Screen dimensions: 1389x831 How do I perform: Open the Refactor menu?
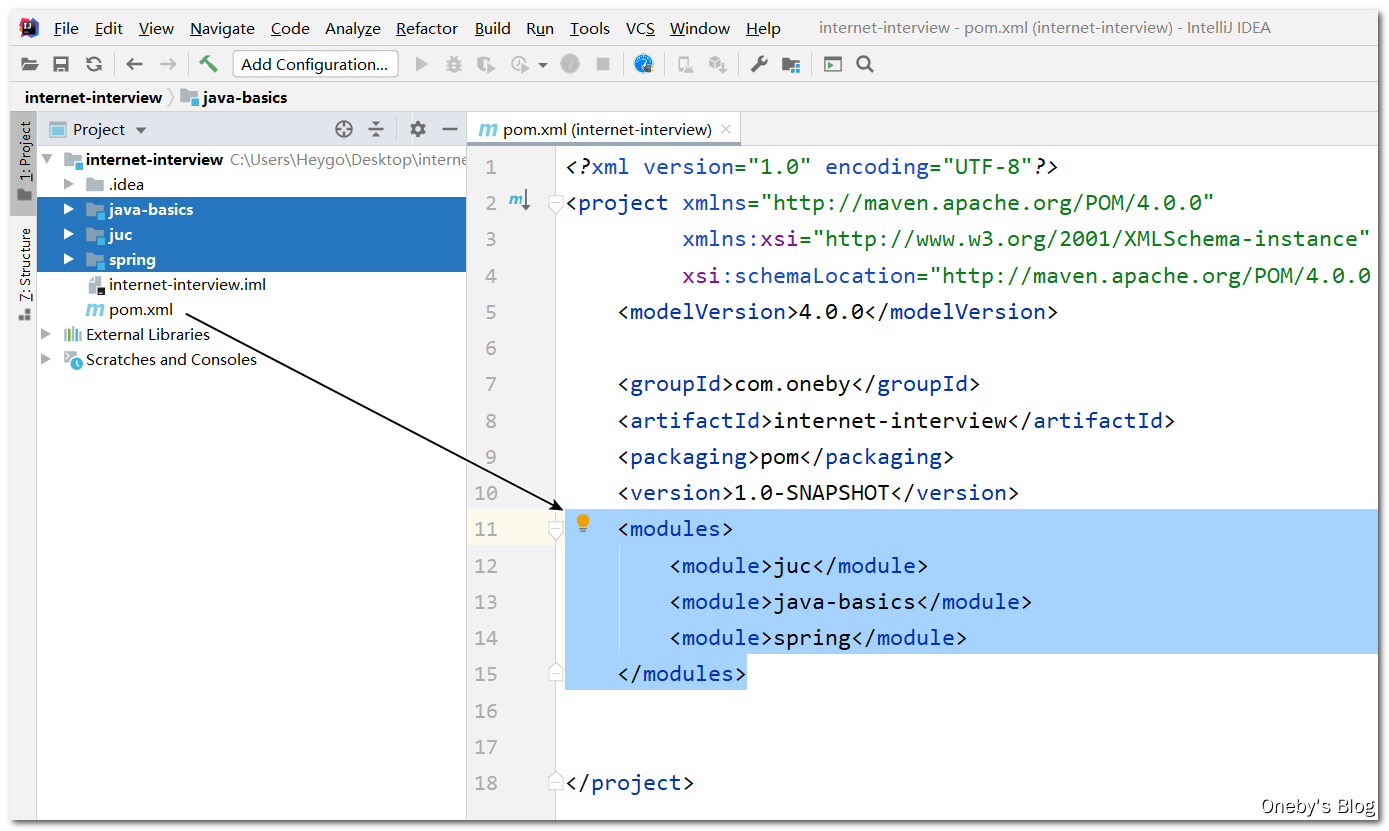click(x=427, y=28)
